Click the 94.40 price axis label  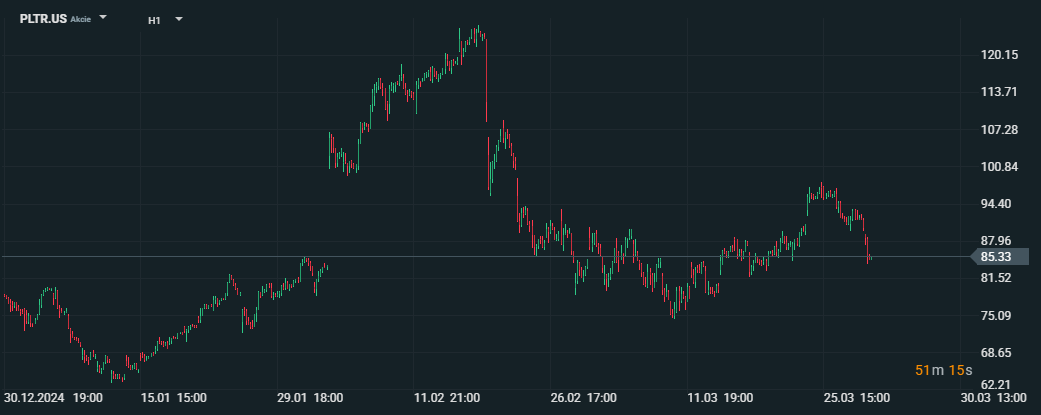coord(999,203)
